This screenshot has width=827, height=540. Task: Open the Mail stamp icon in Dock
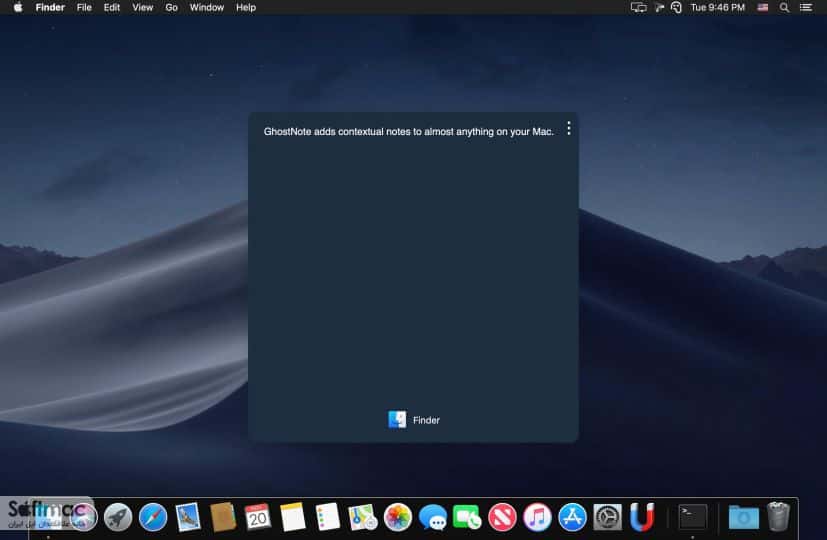[x=188, y=516]
